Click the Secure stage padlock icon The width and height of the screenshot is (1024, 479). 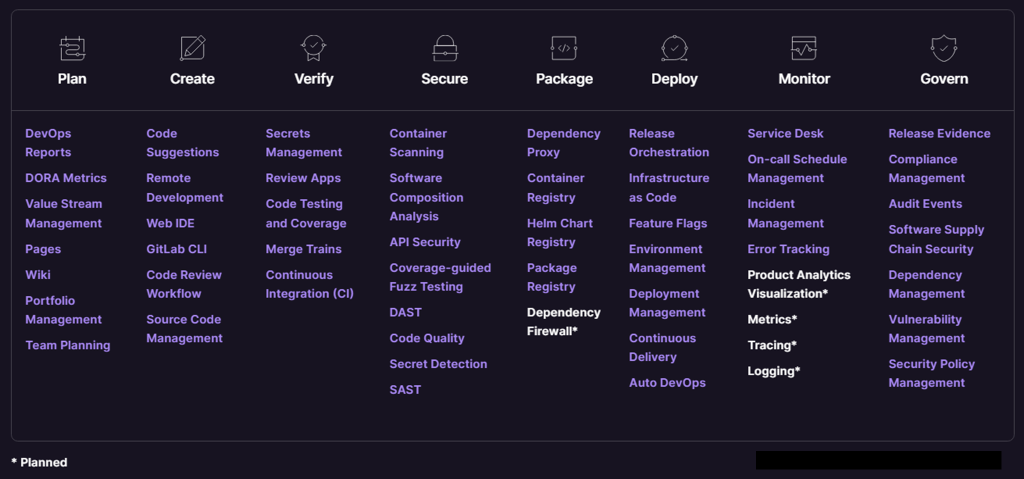tap(444, 48)
